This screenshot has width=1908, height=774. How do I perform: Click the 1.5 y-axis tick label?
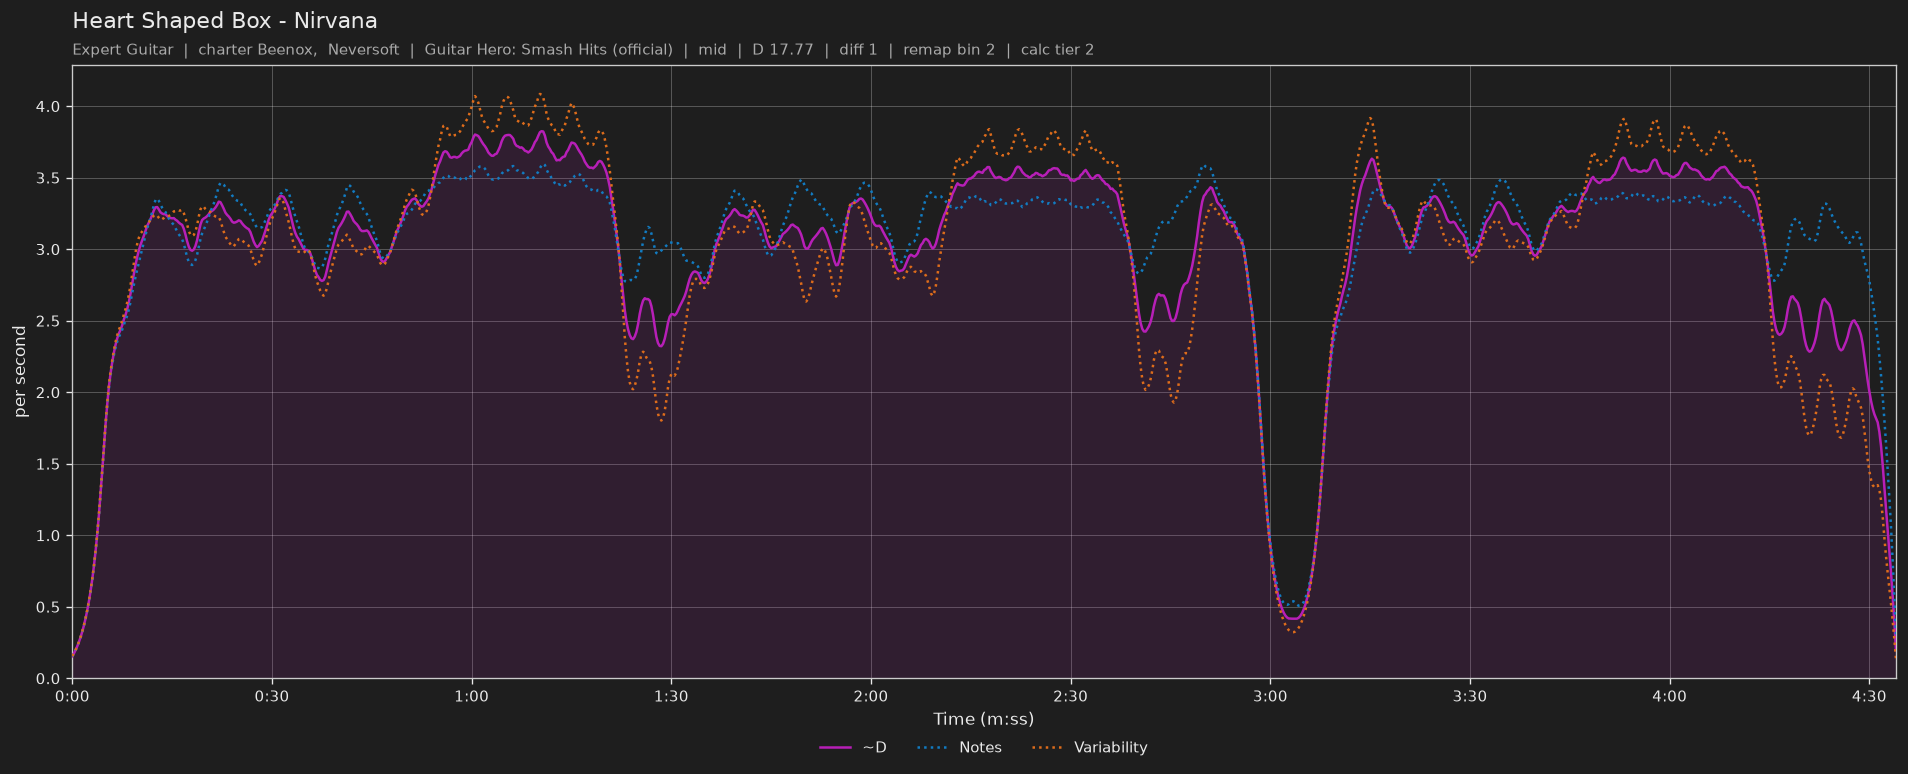48,464
